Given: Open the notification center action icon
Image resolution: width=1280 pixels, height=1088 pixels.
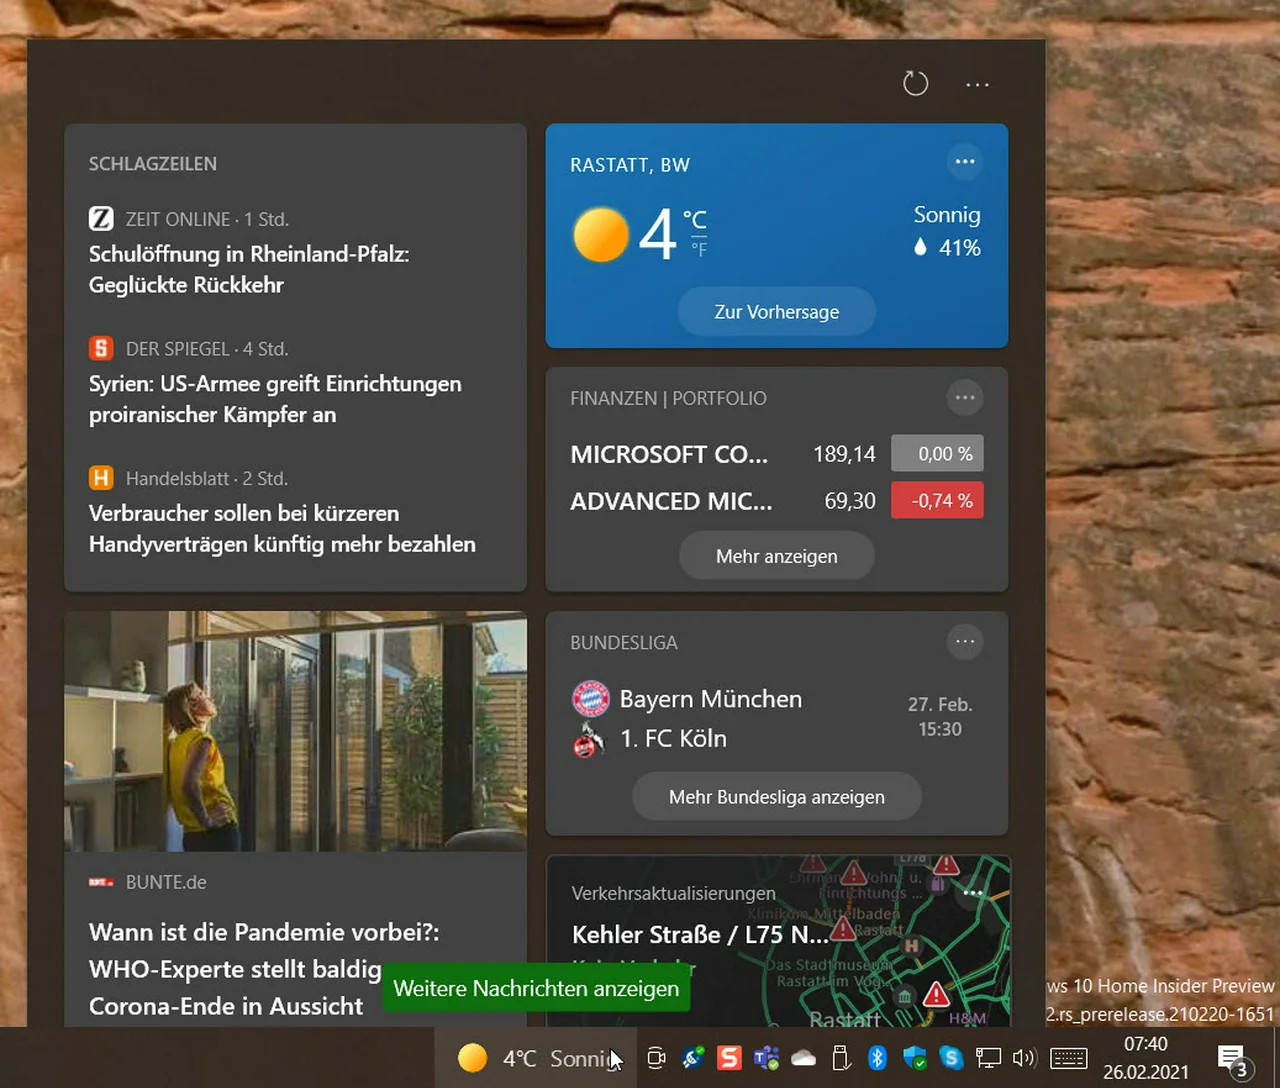Looking at the screenshot, I should [1232, 1059].
